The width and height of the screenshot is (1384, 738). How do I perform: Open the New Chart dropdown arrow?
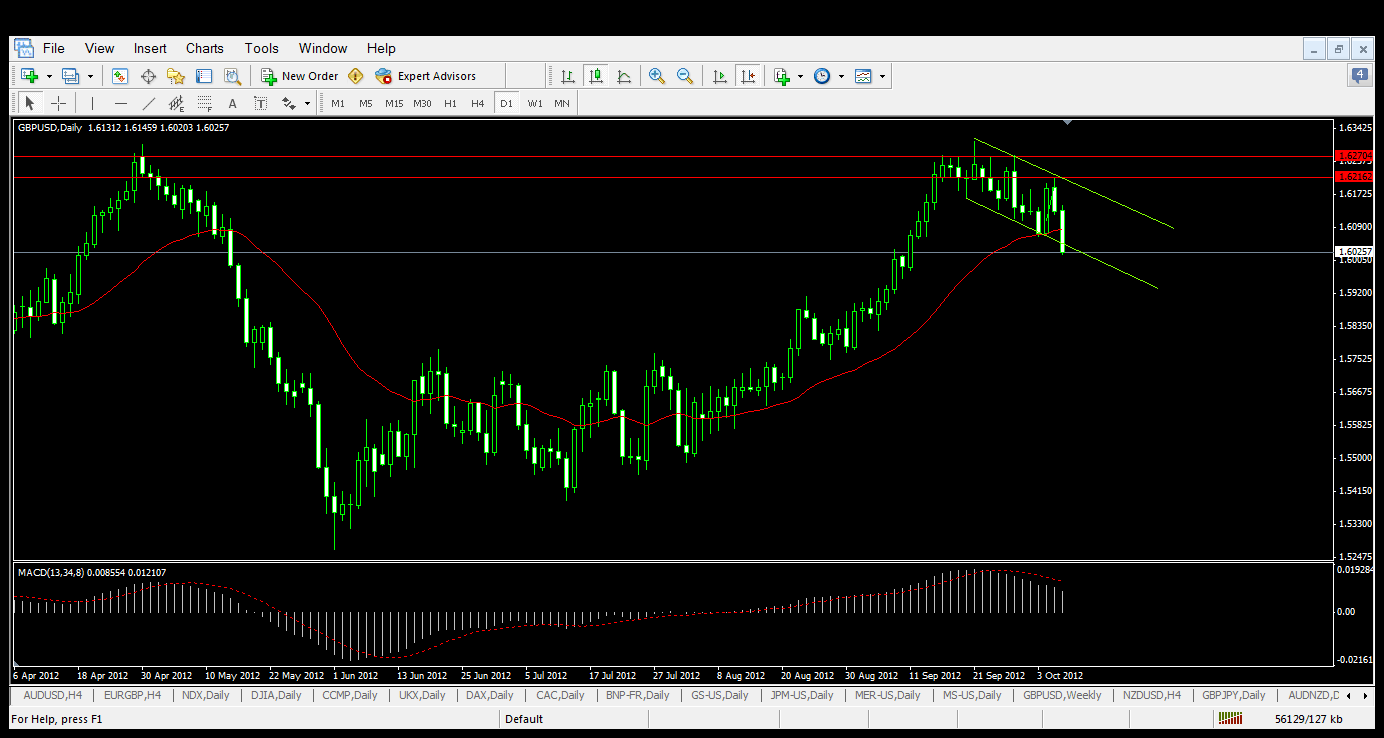point(49,76)
